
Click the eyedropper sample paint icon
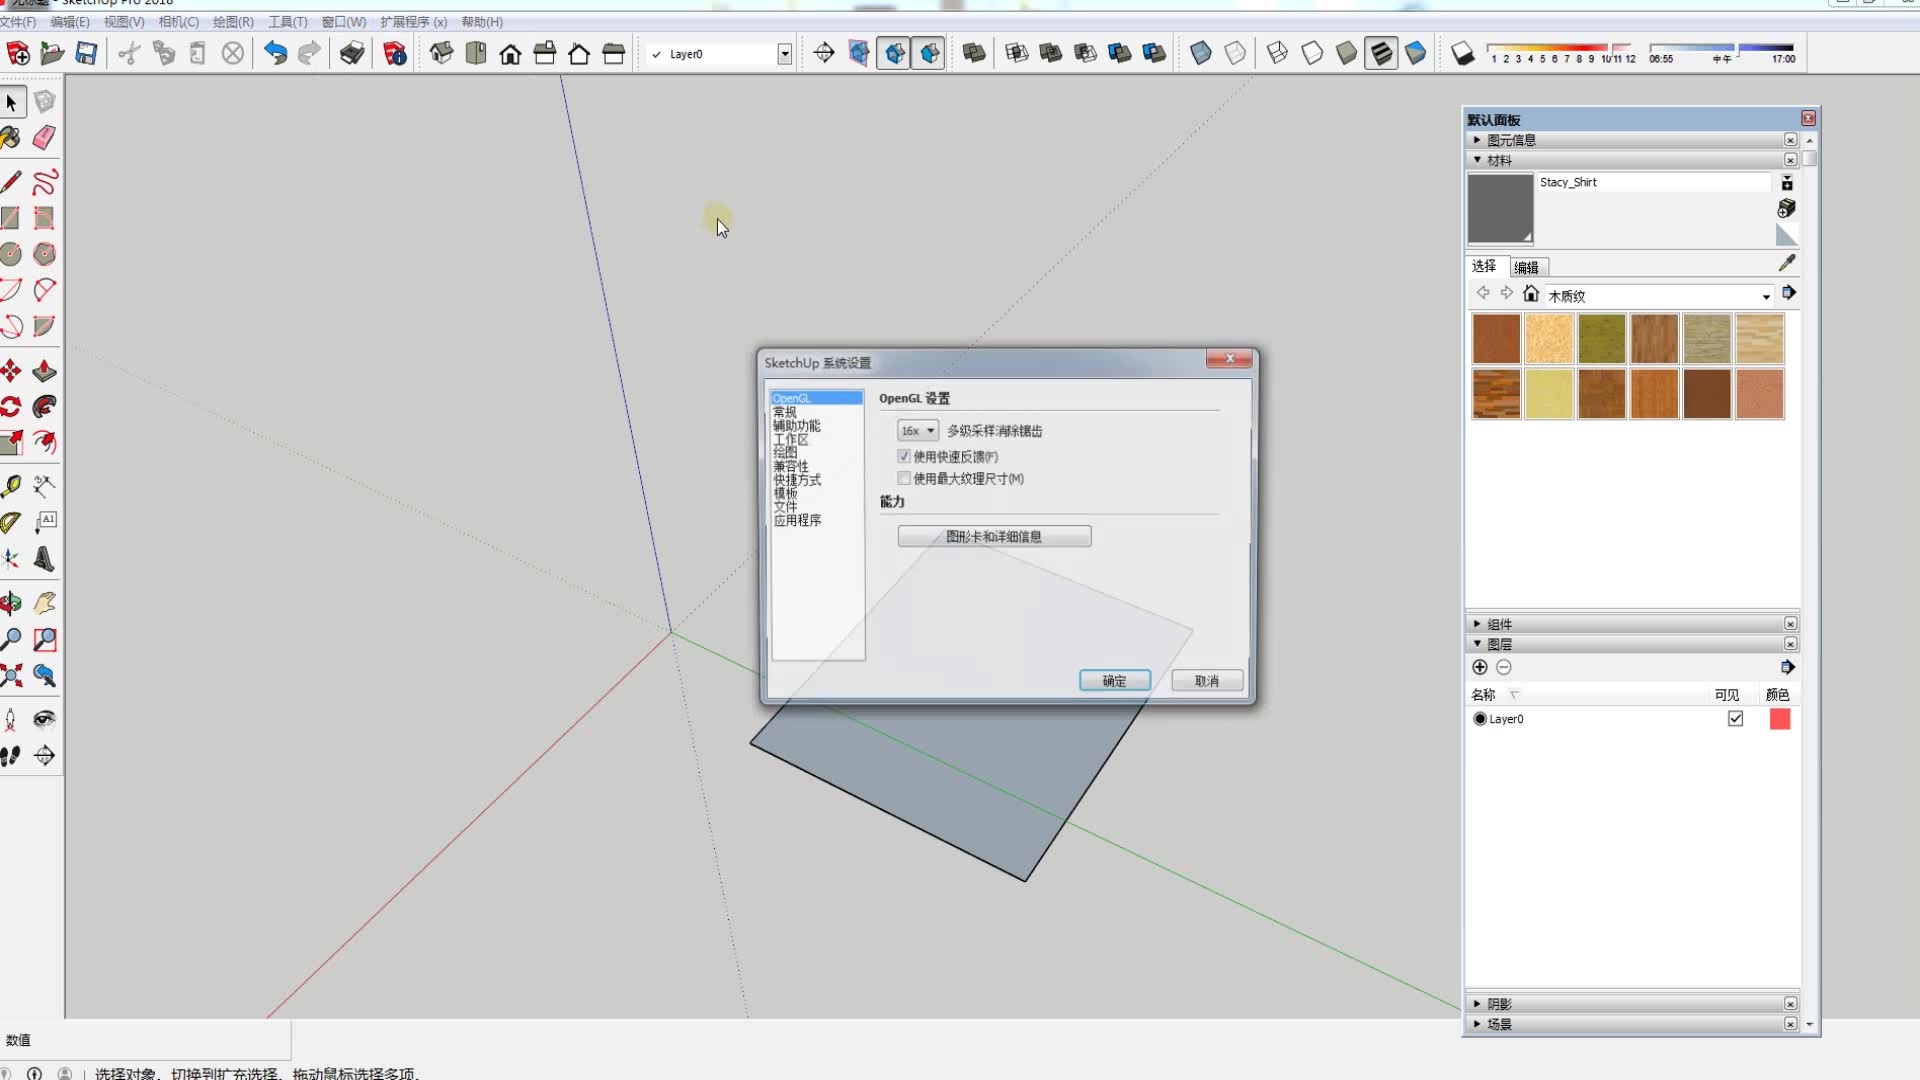(1787, 263)
